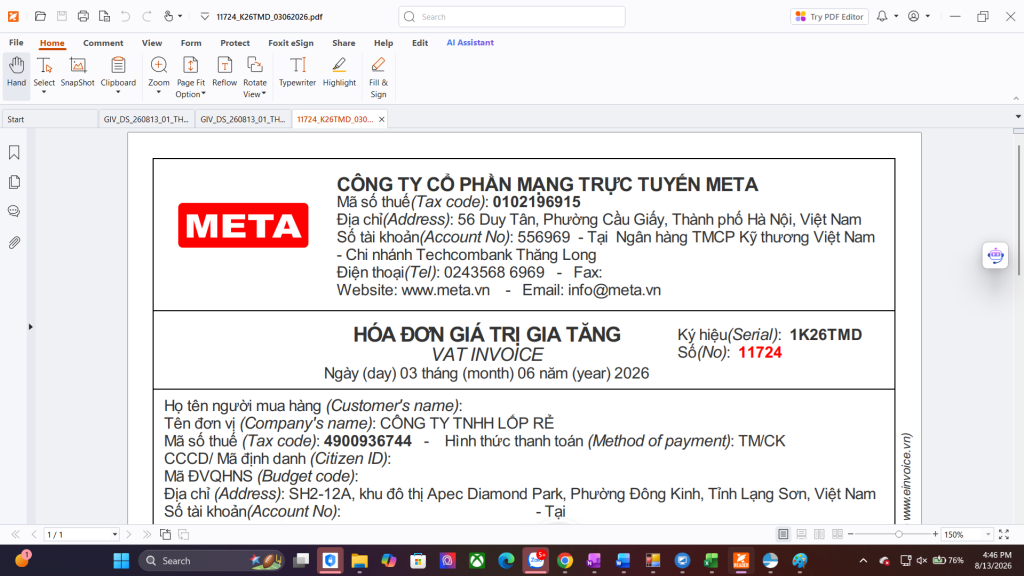Open the Pages thumbnail panel

14,182
